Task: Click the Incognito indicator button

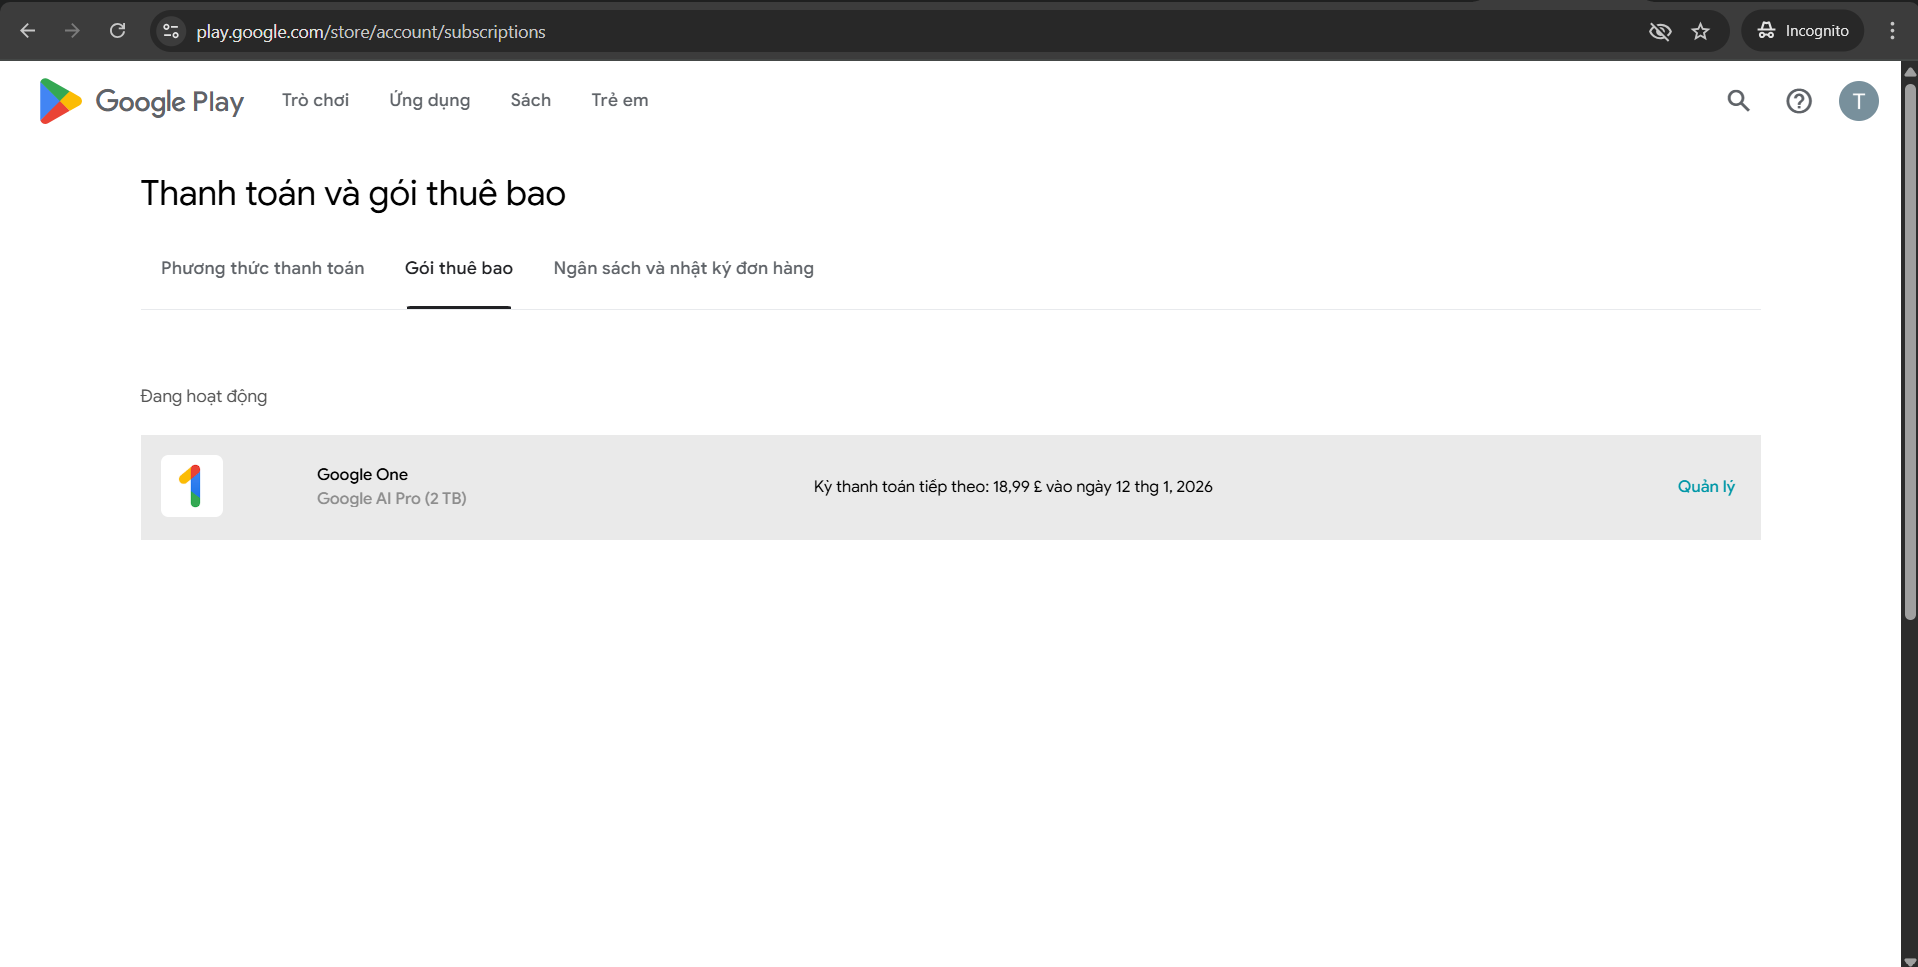Action: pyautogui.click(x=1803, y=31)
